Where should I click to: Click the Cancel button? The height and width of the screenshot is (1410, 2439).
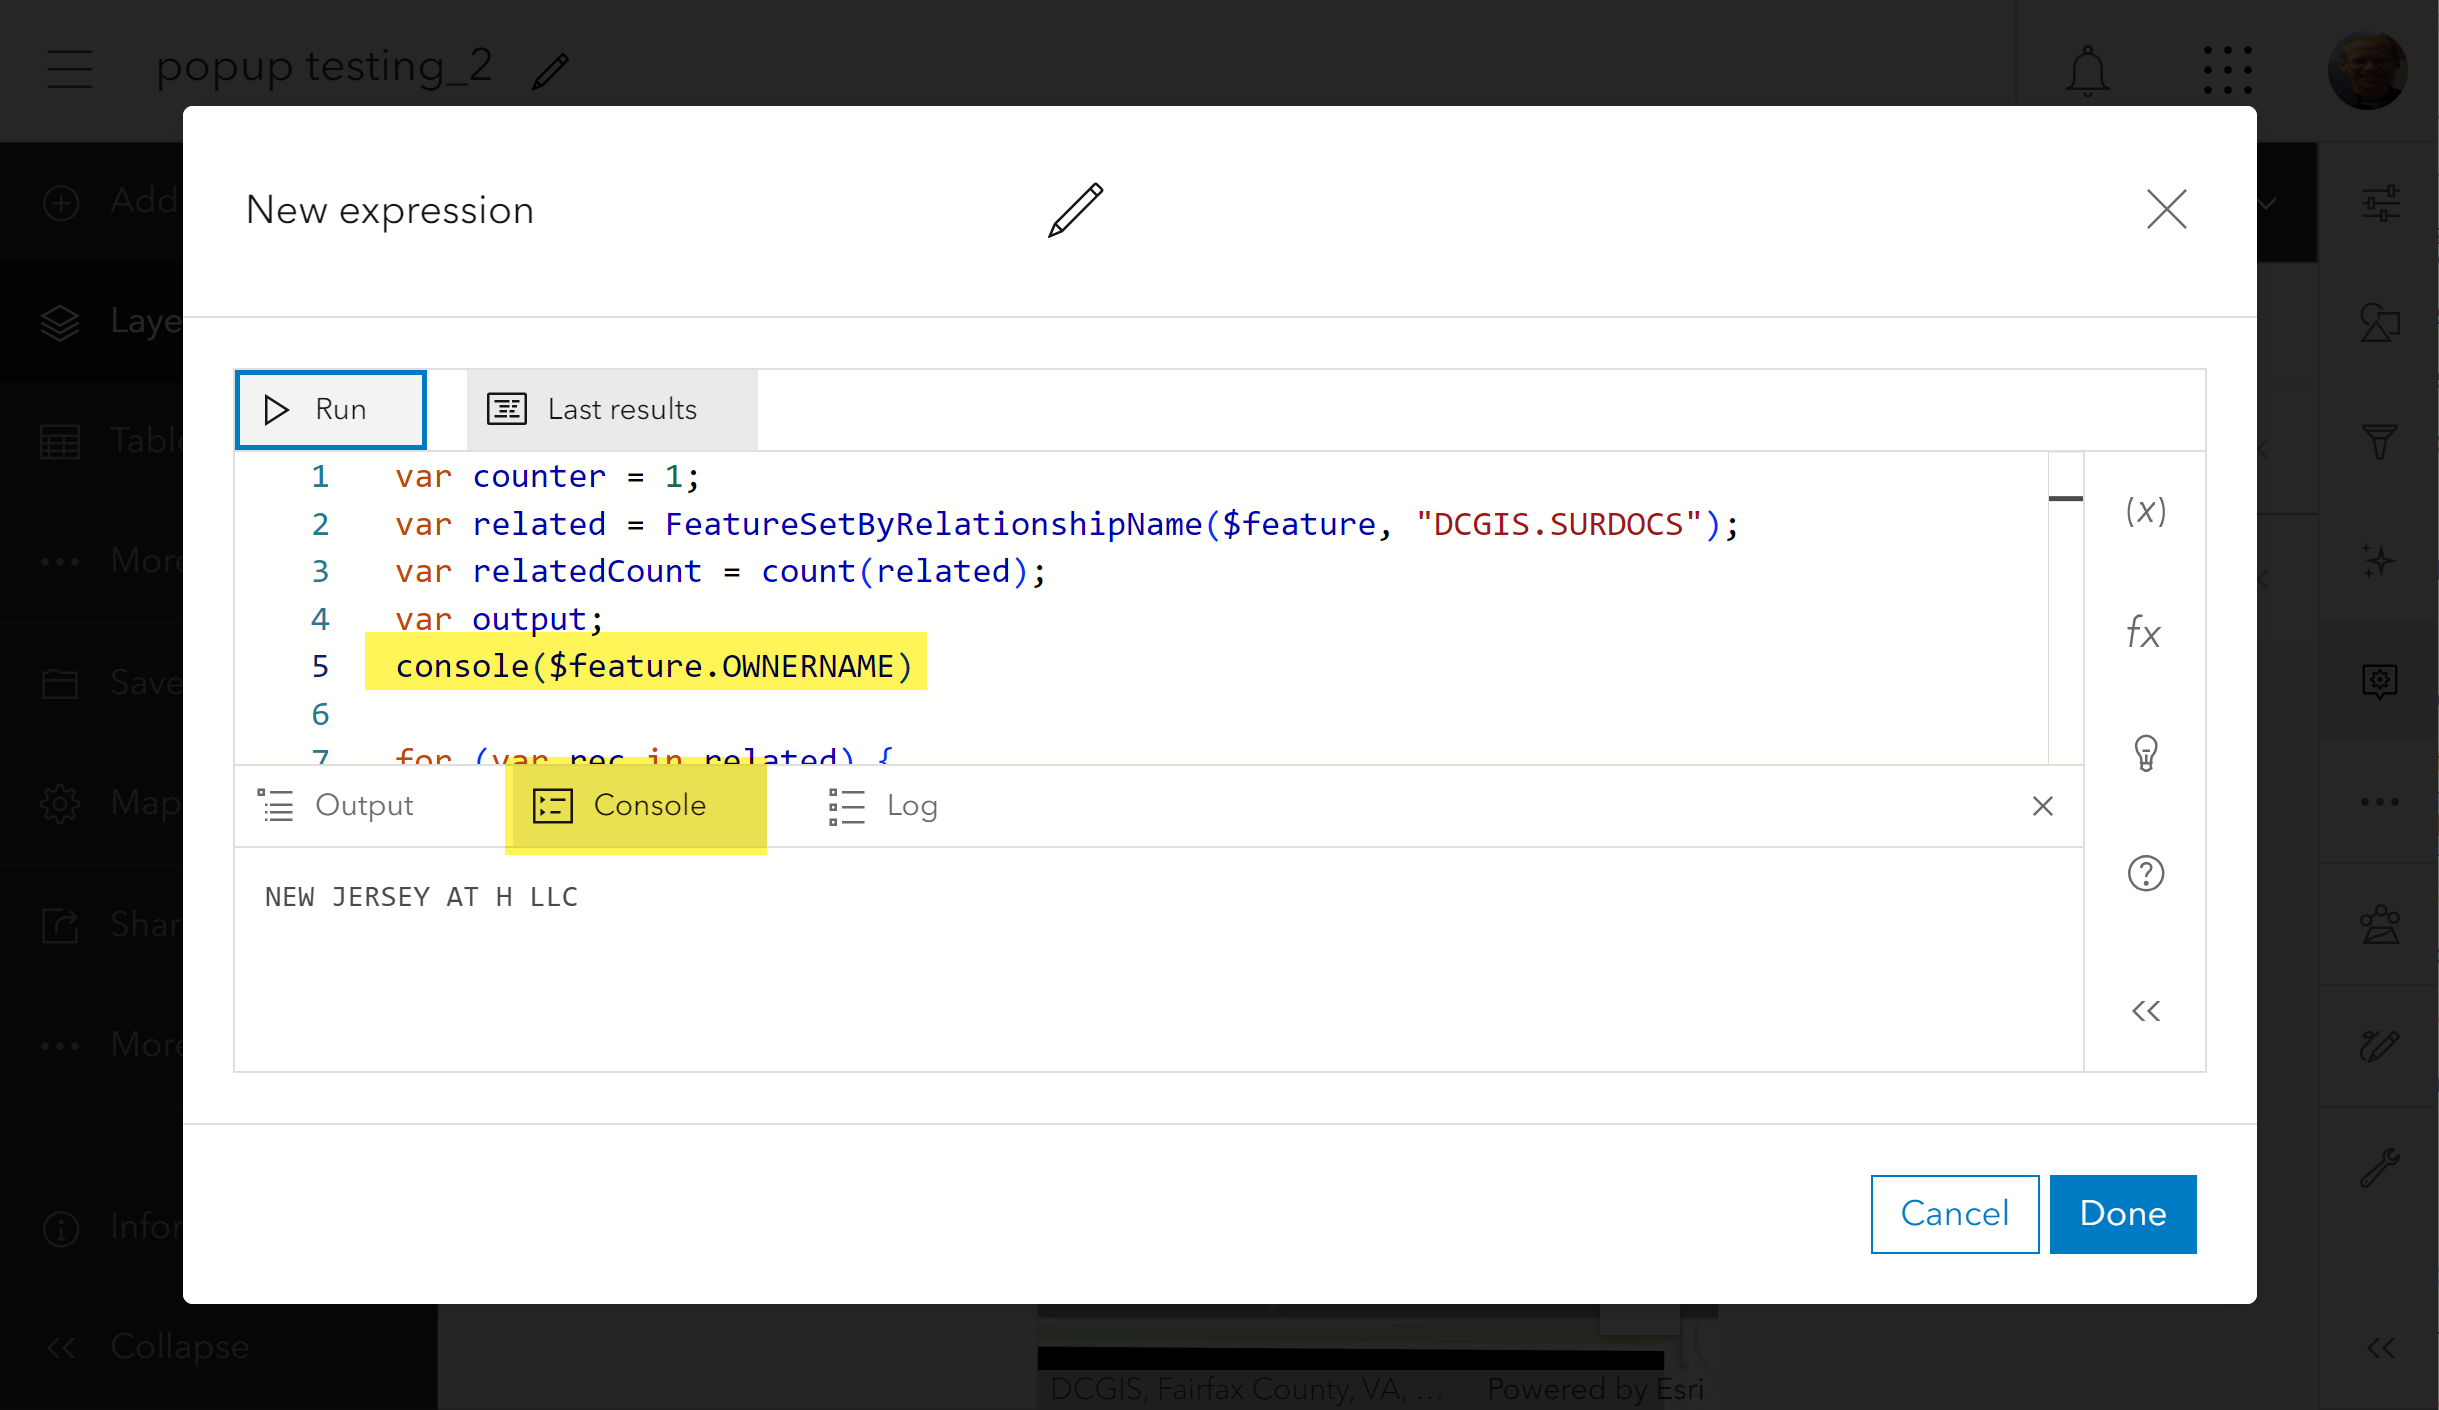(1954, 1214)
